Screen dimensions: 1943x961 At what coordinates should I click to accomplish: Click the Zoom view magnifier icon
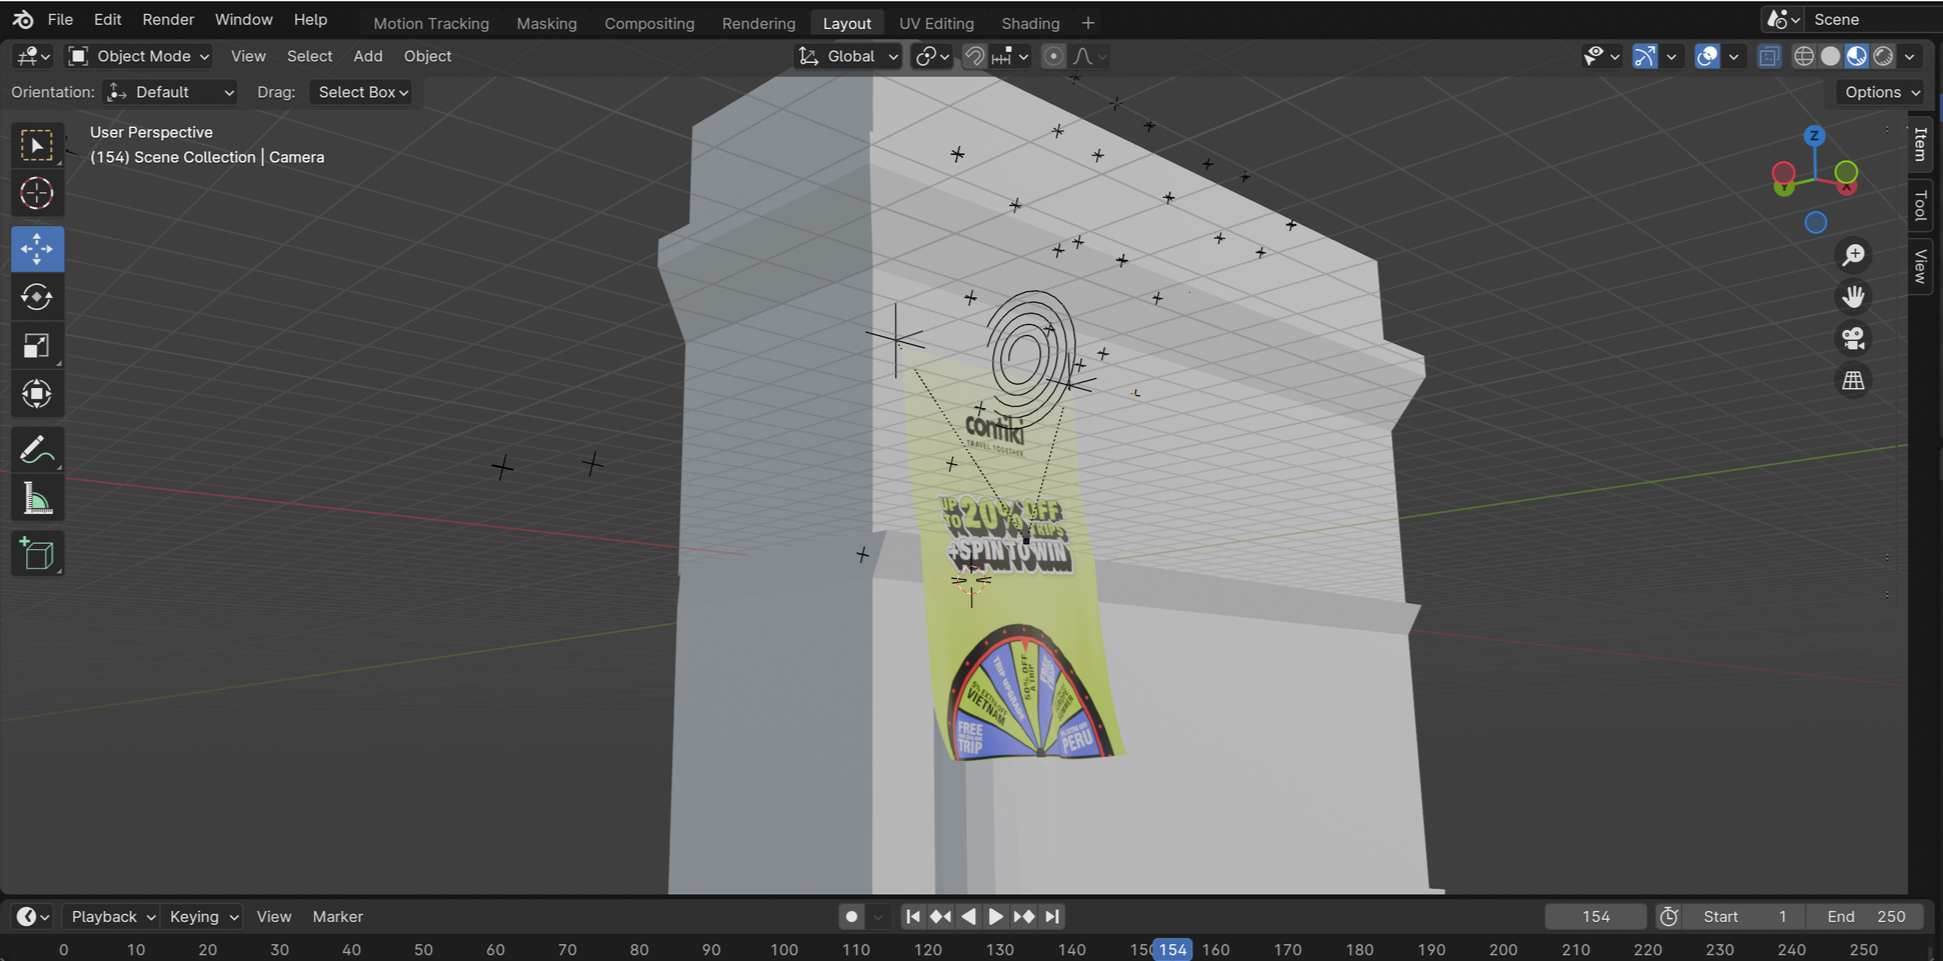pos(1853,255)
